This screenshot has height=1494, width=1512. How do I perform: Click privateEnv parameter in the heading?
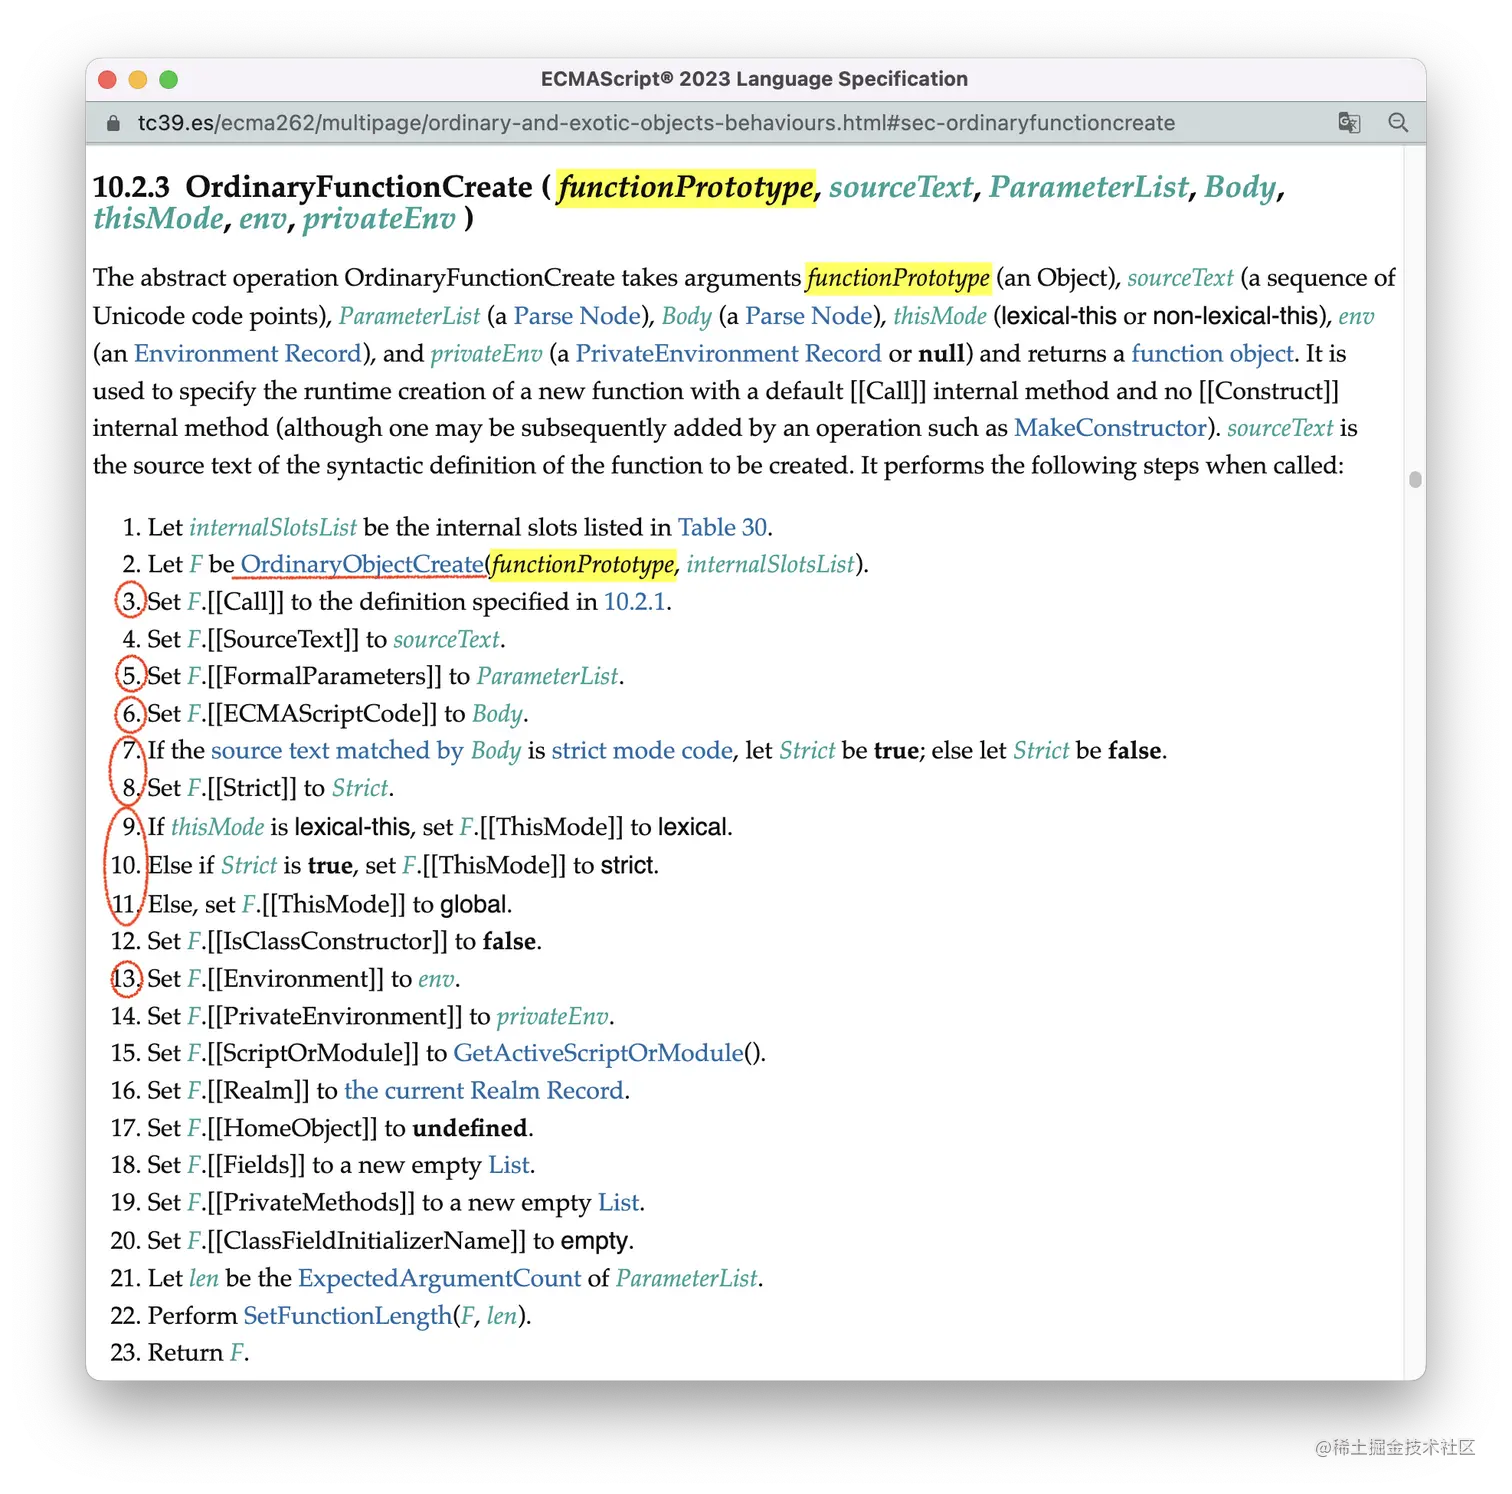(x=379, y=219)
